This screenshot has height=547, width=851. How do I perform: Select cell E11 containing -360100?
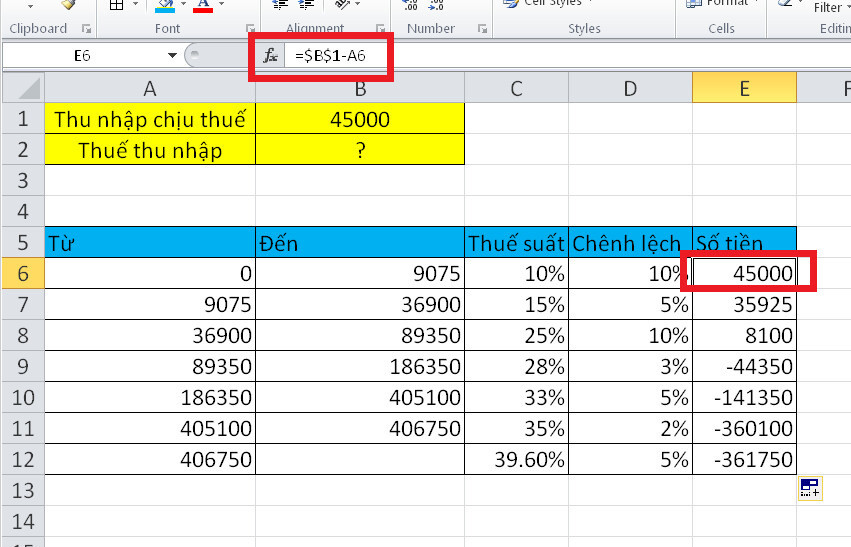pyautogui.click(x=745, y=428)
